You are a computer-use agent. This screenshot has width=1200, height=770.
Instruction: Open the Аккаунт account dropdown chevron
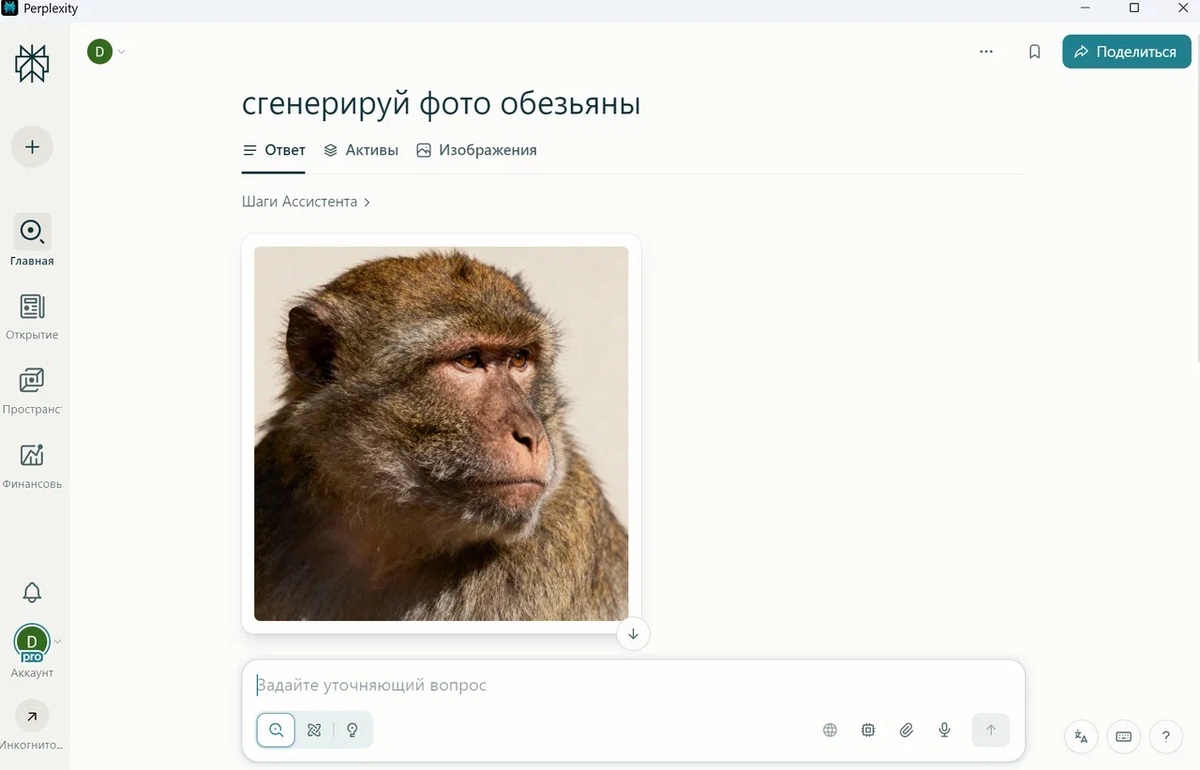[57, 643]
